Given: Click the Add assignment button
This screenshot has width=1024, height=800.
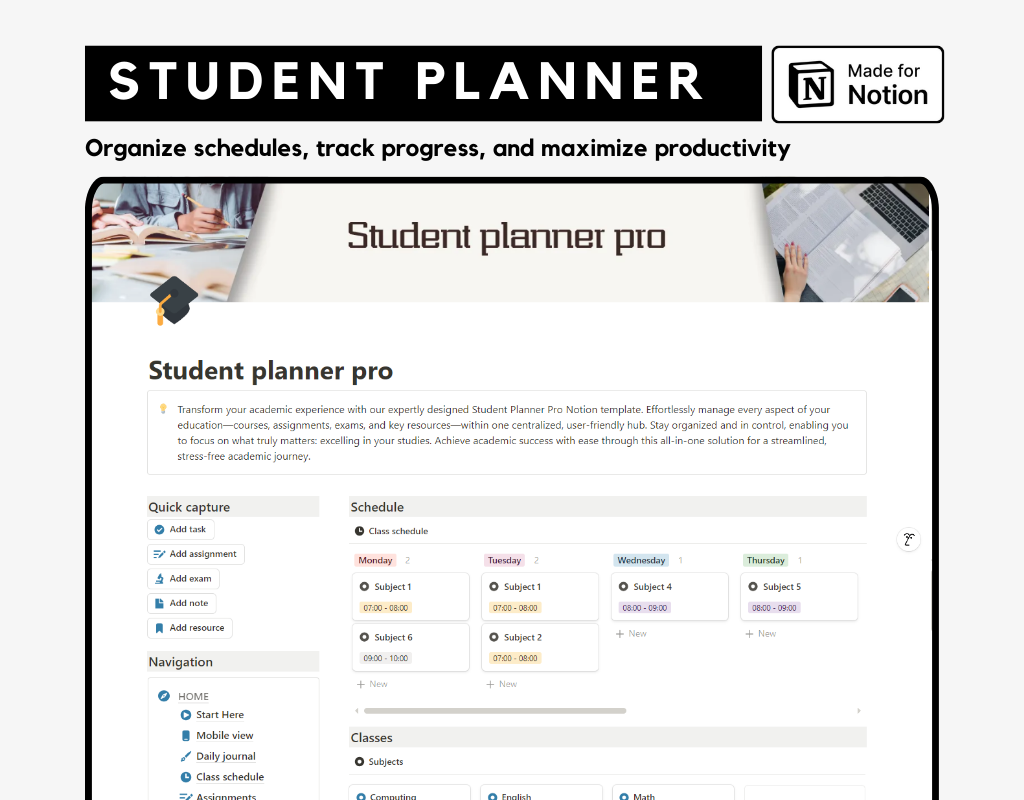Looking at the screenshot, I should click(196, 554).
